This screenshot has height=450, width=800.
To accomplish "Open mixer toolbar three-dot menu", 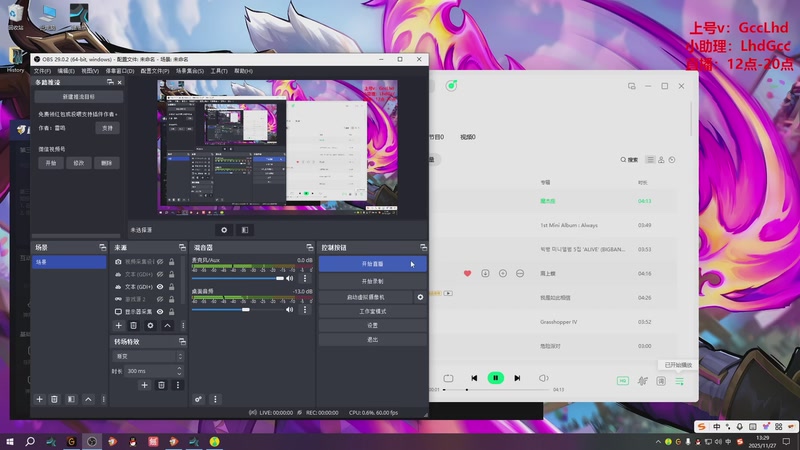I will 215,399.
